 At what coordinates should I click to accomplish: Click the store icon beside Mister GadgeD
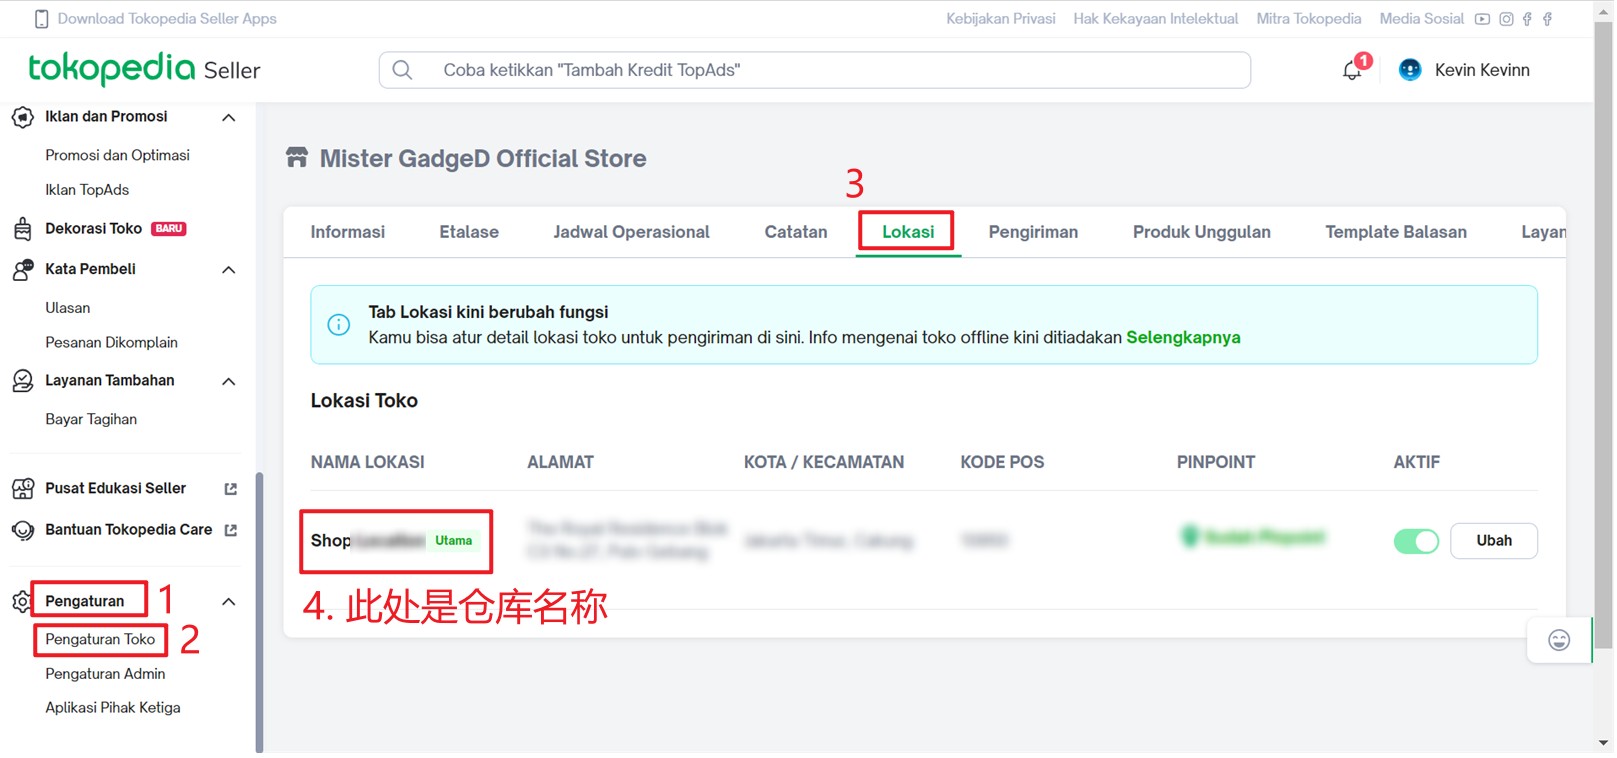coord(297,158)
